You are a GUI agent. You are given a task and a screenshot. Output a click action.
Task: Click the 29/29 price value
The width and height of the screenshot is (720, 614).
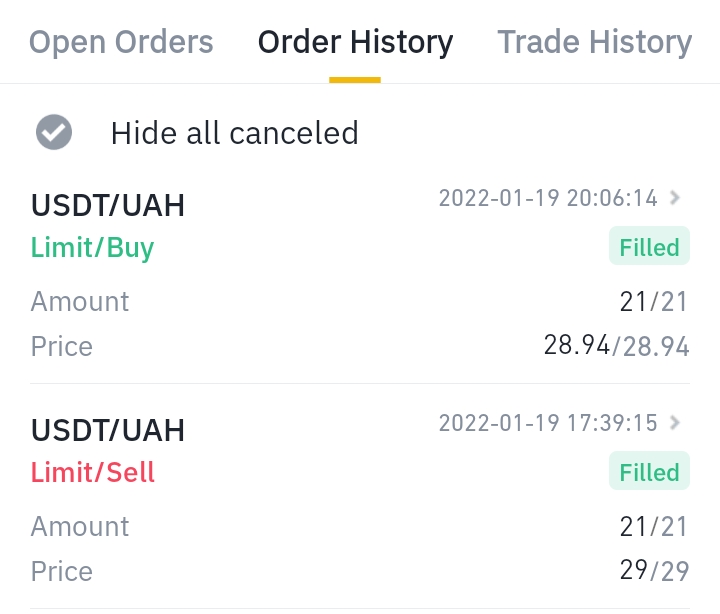pos(654,570)
